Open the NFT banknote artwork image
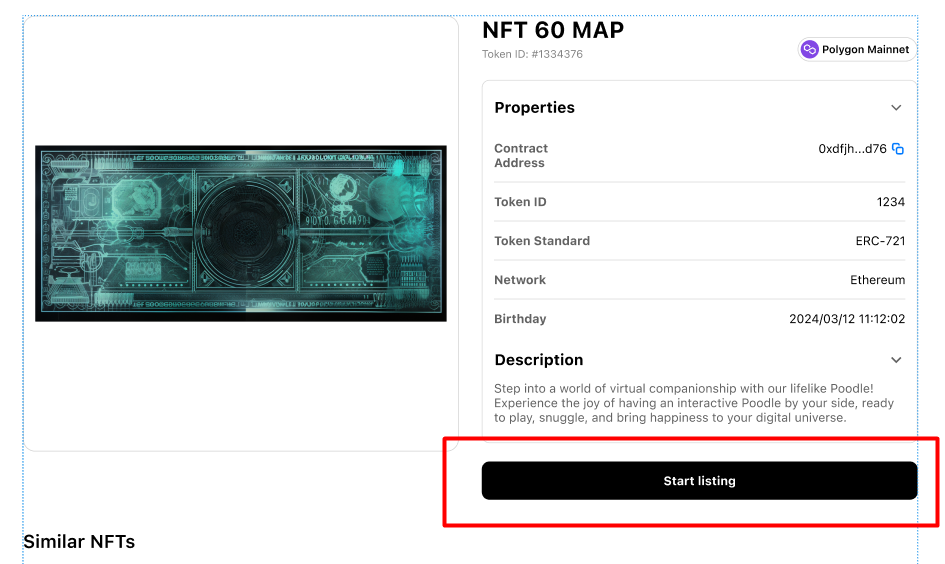This screenshot has height=564, width=945. 241,233
